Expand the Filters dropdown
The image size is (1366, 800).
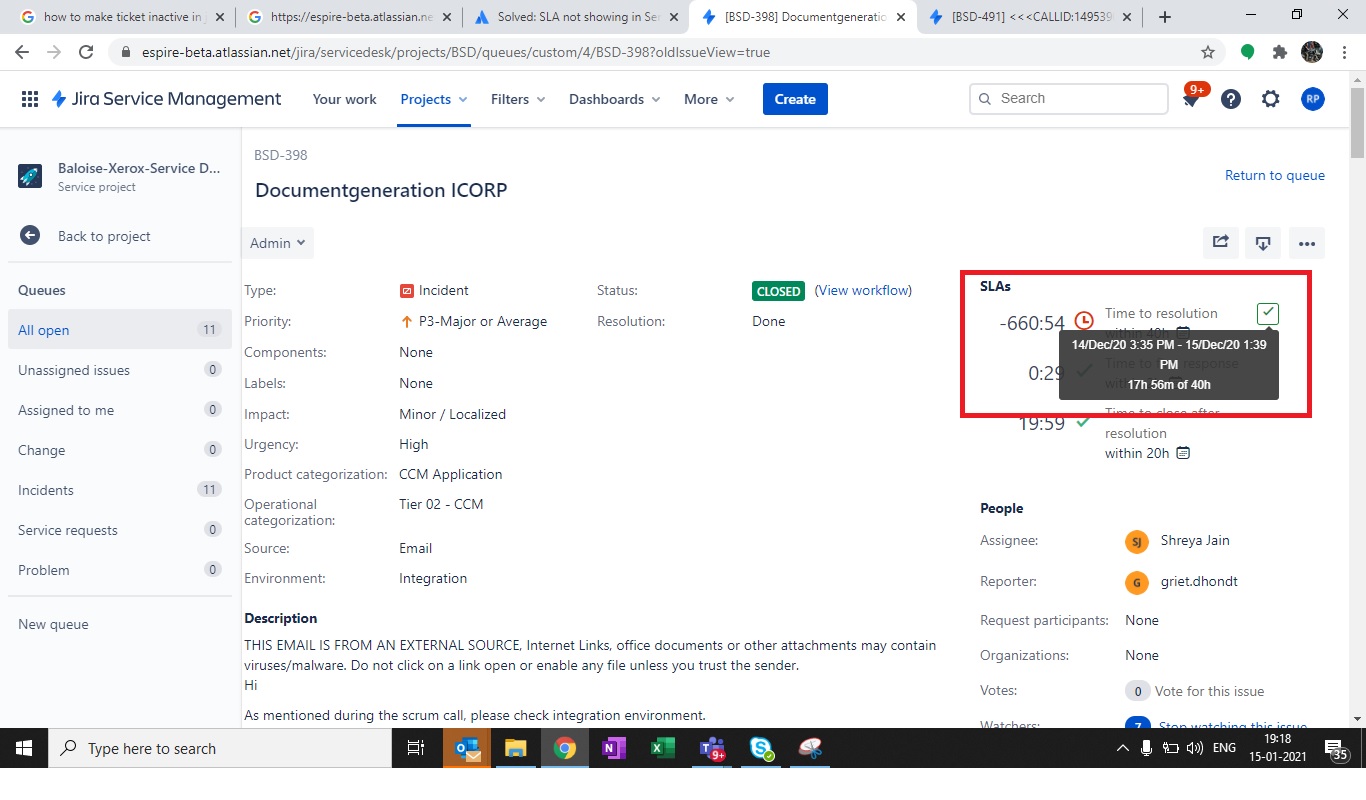click(518, 99)
